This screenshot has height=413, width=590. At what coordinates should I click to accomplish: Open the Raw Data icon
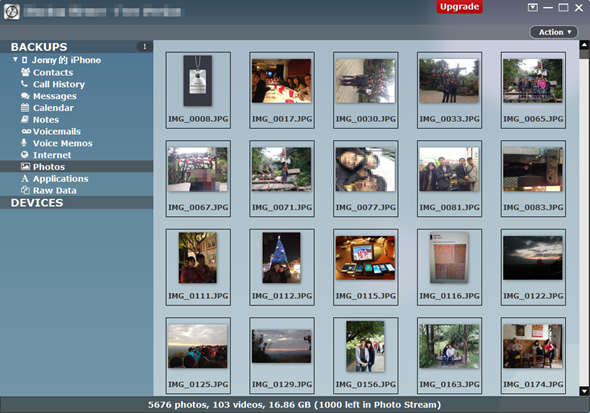pyautogui.click(x=25, y=190)
